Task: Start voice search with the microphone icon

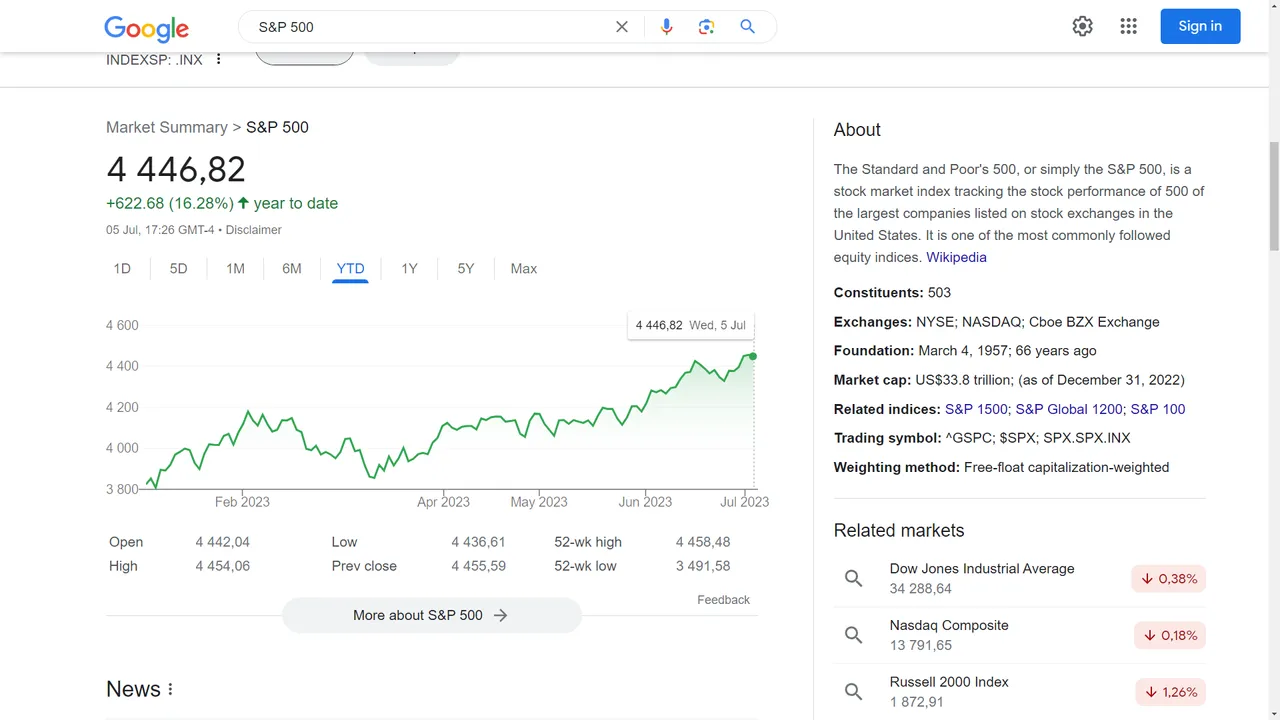Action: coord(666,27)
